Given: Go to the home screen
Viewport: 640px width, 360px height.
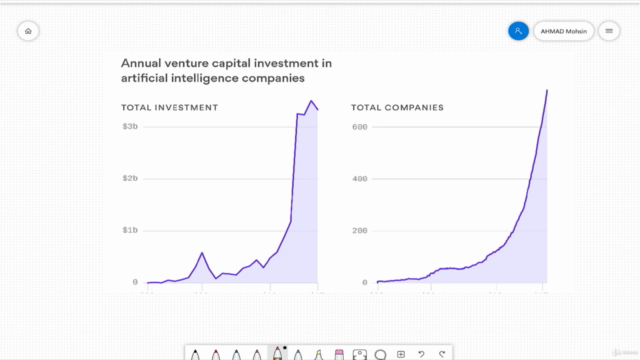Looking at the screenshot, I should [28, 31].
